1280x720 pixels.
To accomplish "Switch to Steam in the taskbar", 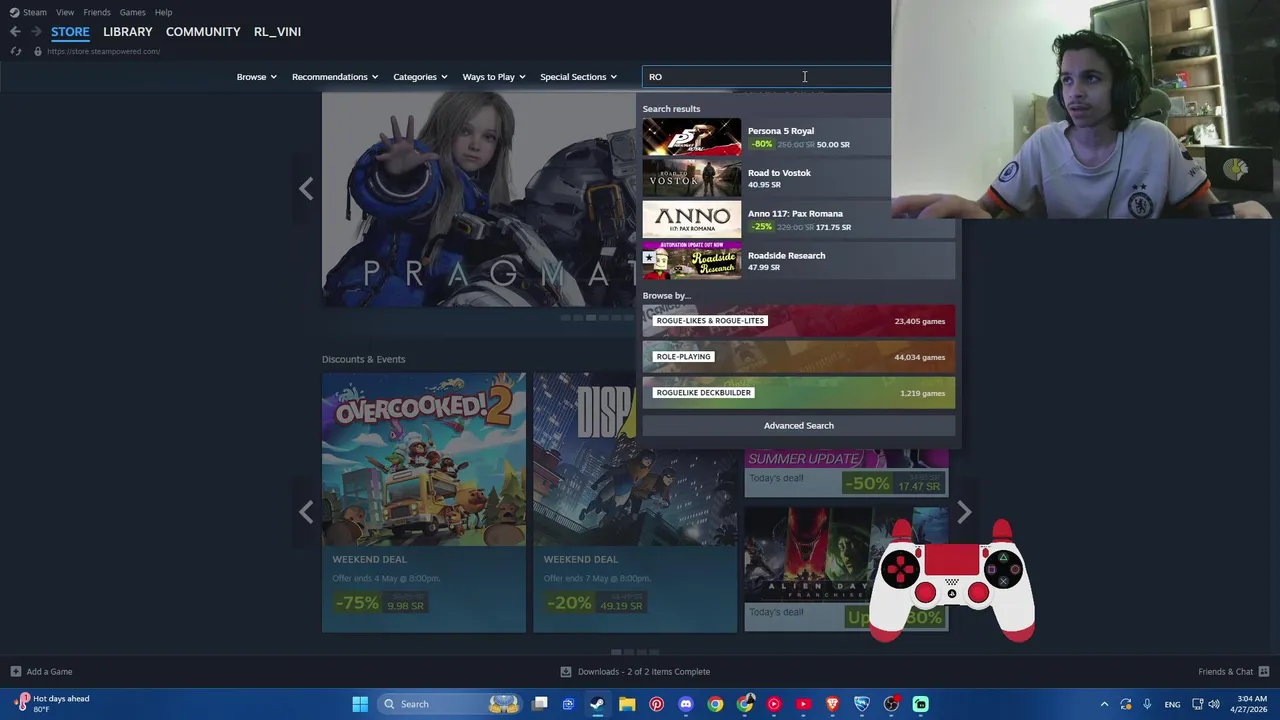I will pyautogui.click(x=597, y=704).
